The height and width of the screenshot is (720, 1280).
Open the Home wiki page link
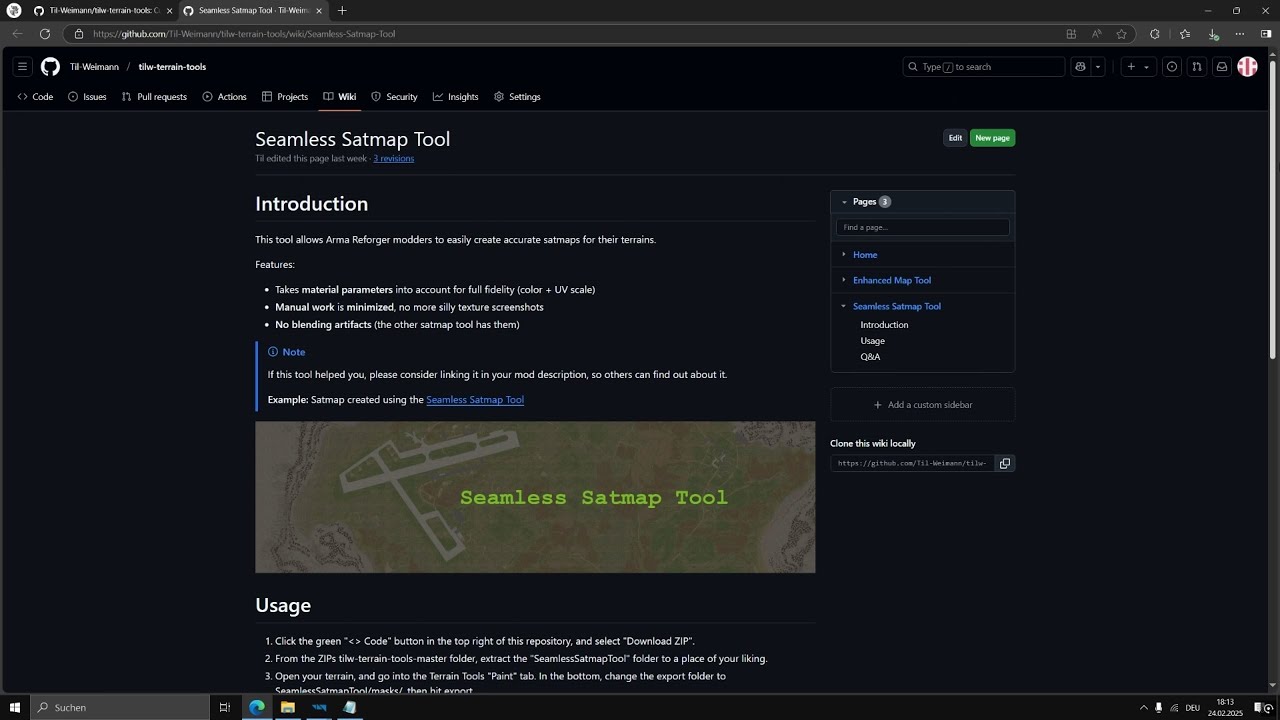(865, 255)
